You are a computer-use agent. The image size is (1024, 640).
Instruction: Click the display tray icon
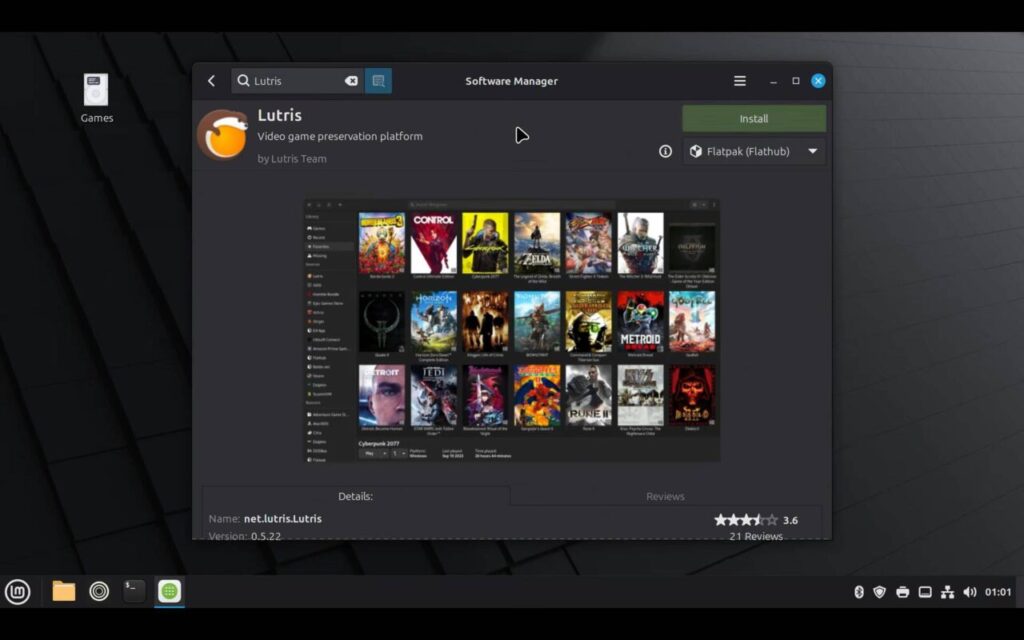(925, 592)
